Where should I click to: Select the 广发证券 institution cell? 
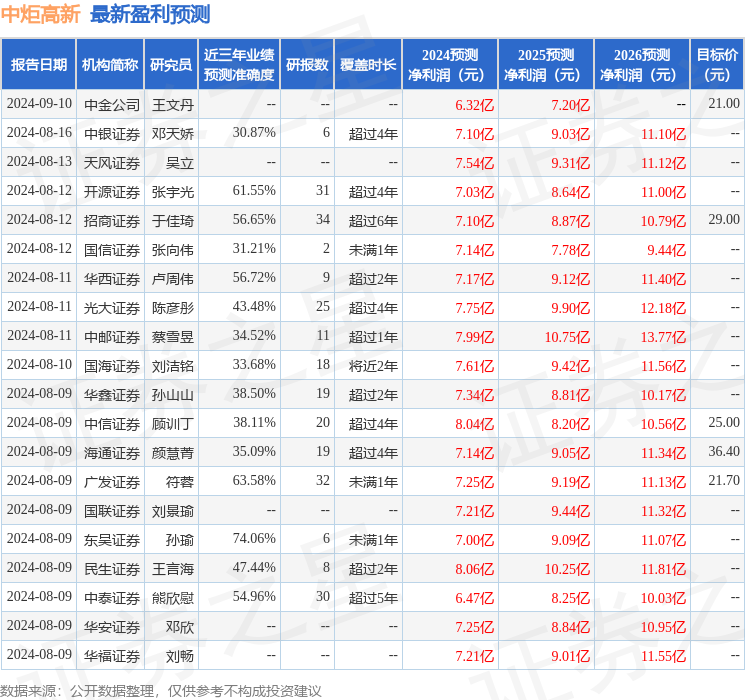[112, 482]
